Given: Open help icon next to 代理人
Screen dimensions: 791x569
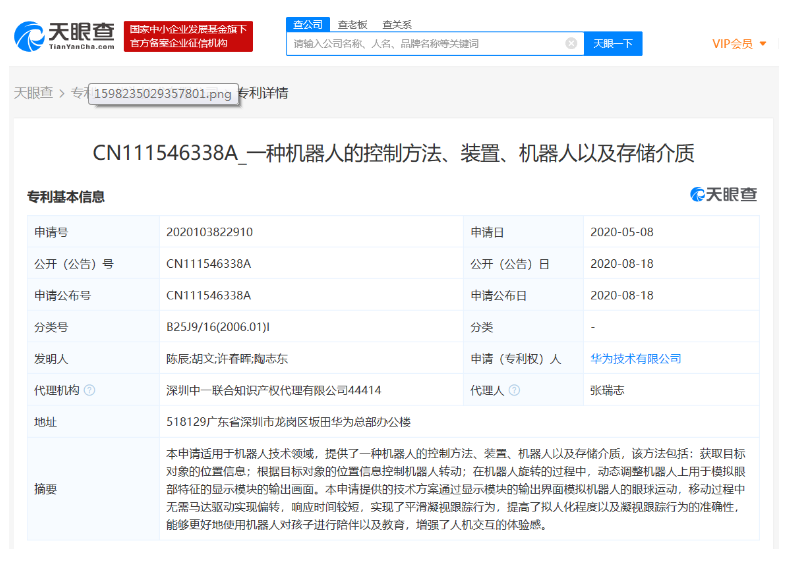Looking at the screenshot, I should click(514, 390).
